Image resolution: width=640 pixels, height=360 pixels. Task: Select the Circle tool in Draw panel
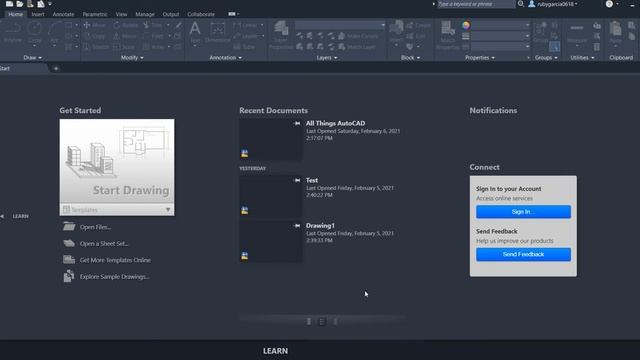[x=34, y=32]
